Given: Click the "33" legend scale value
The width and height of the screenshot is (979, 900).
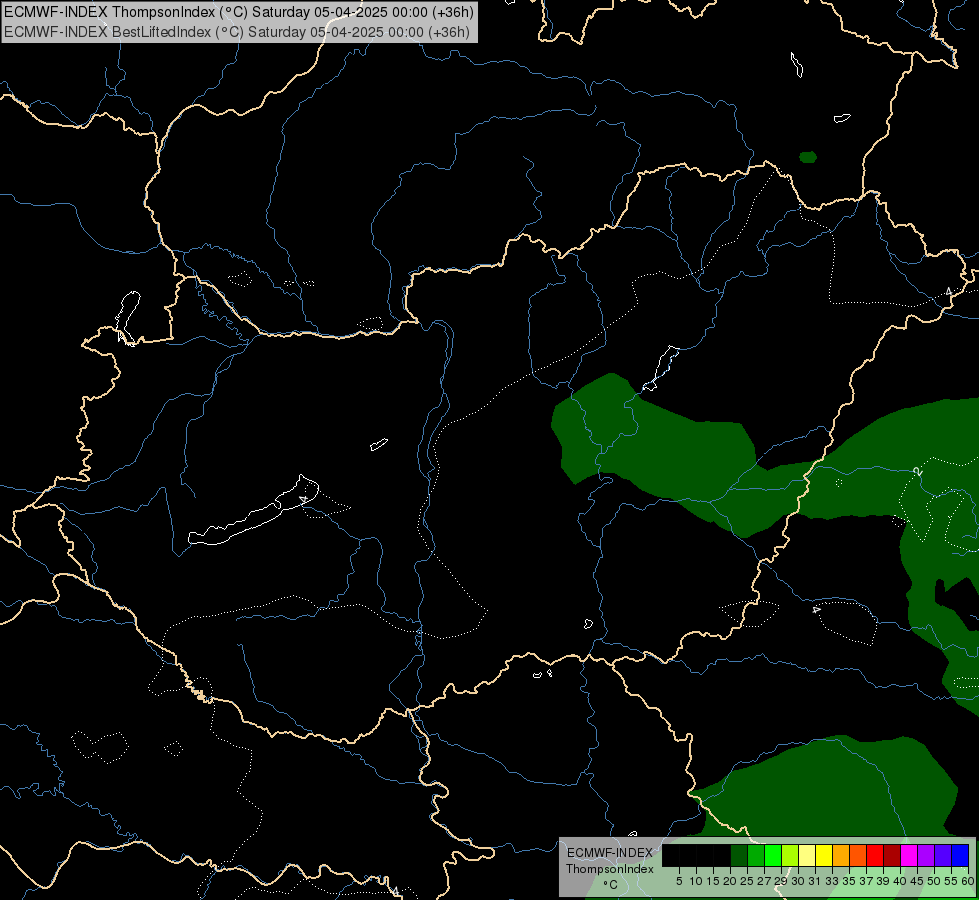Looking at the screenshot, I should (832, 881).
